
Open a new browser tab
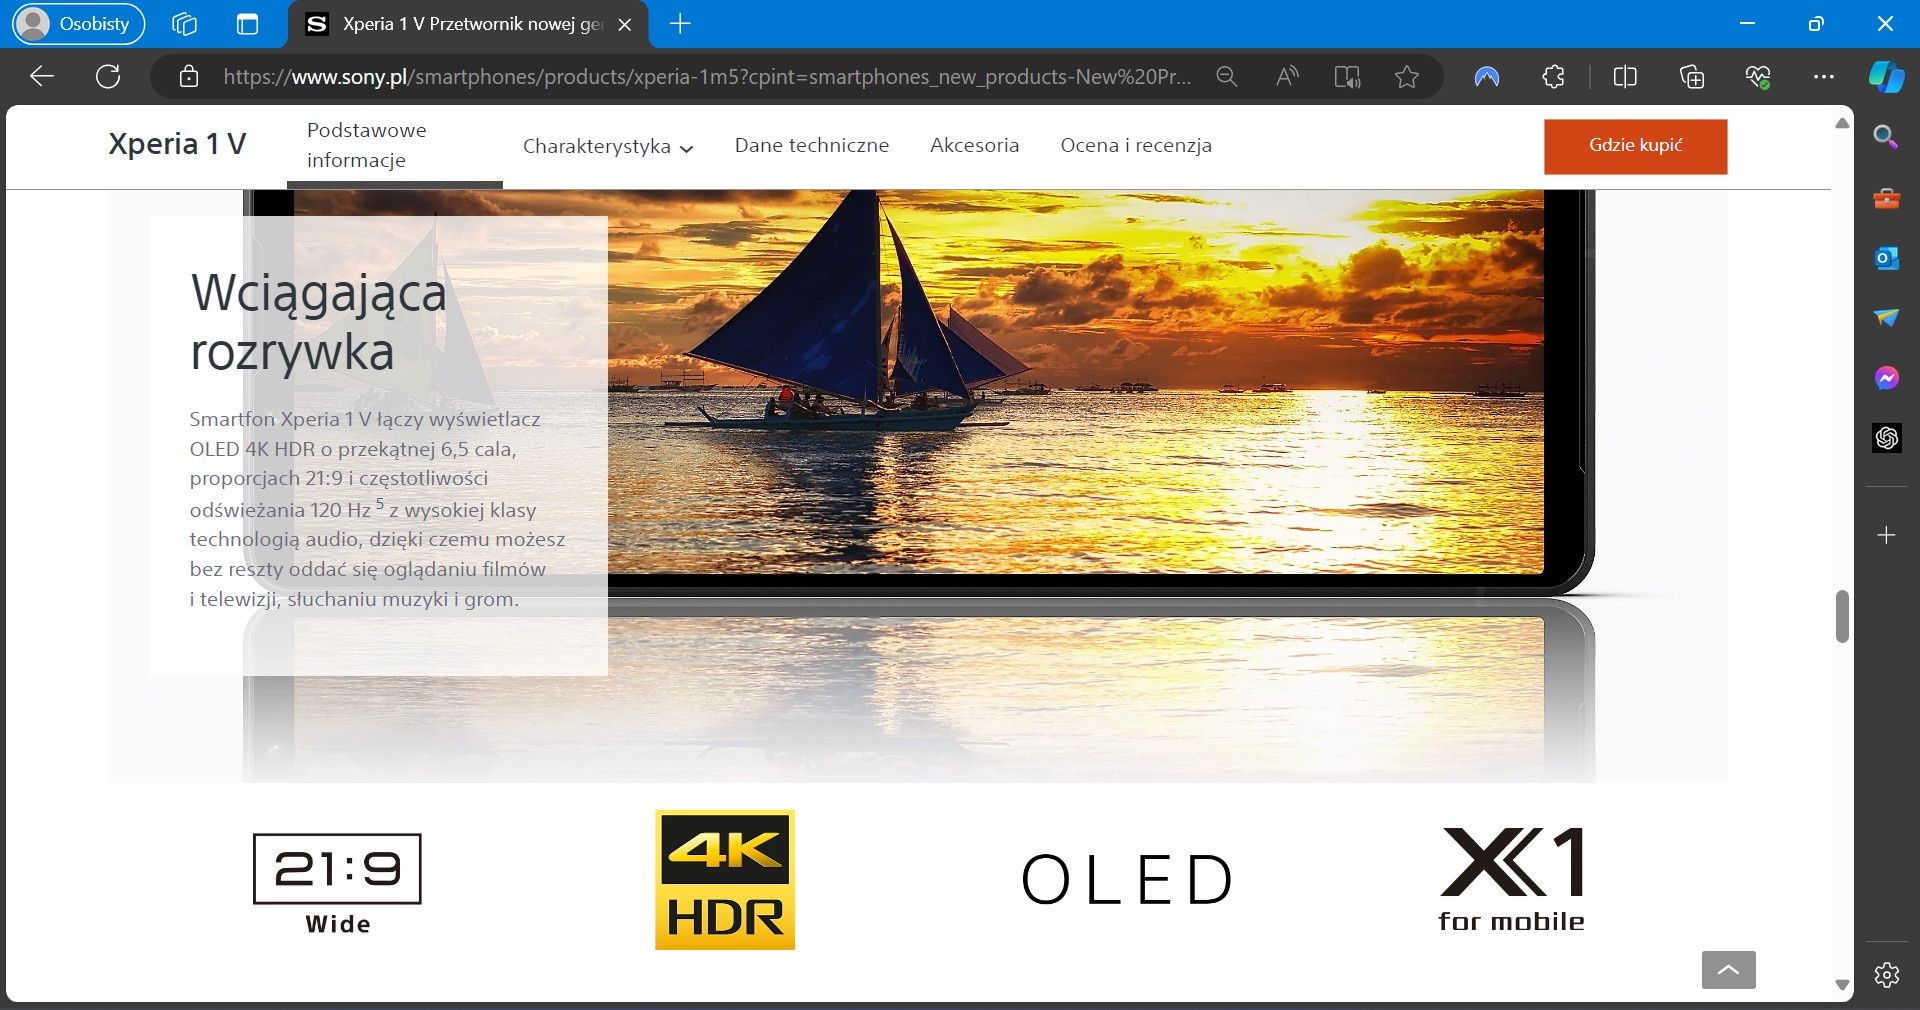click(680, 24)
